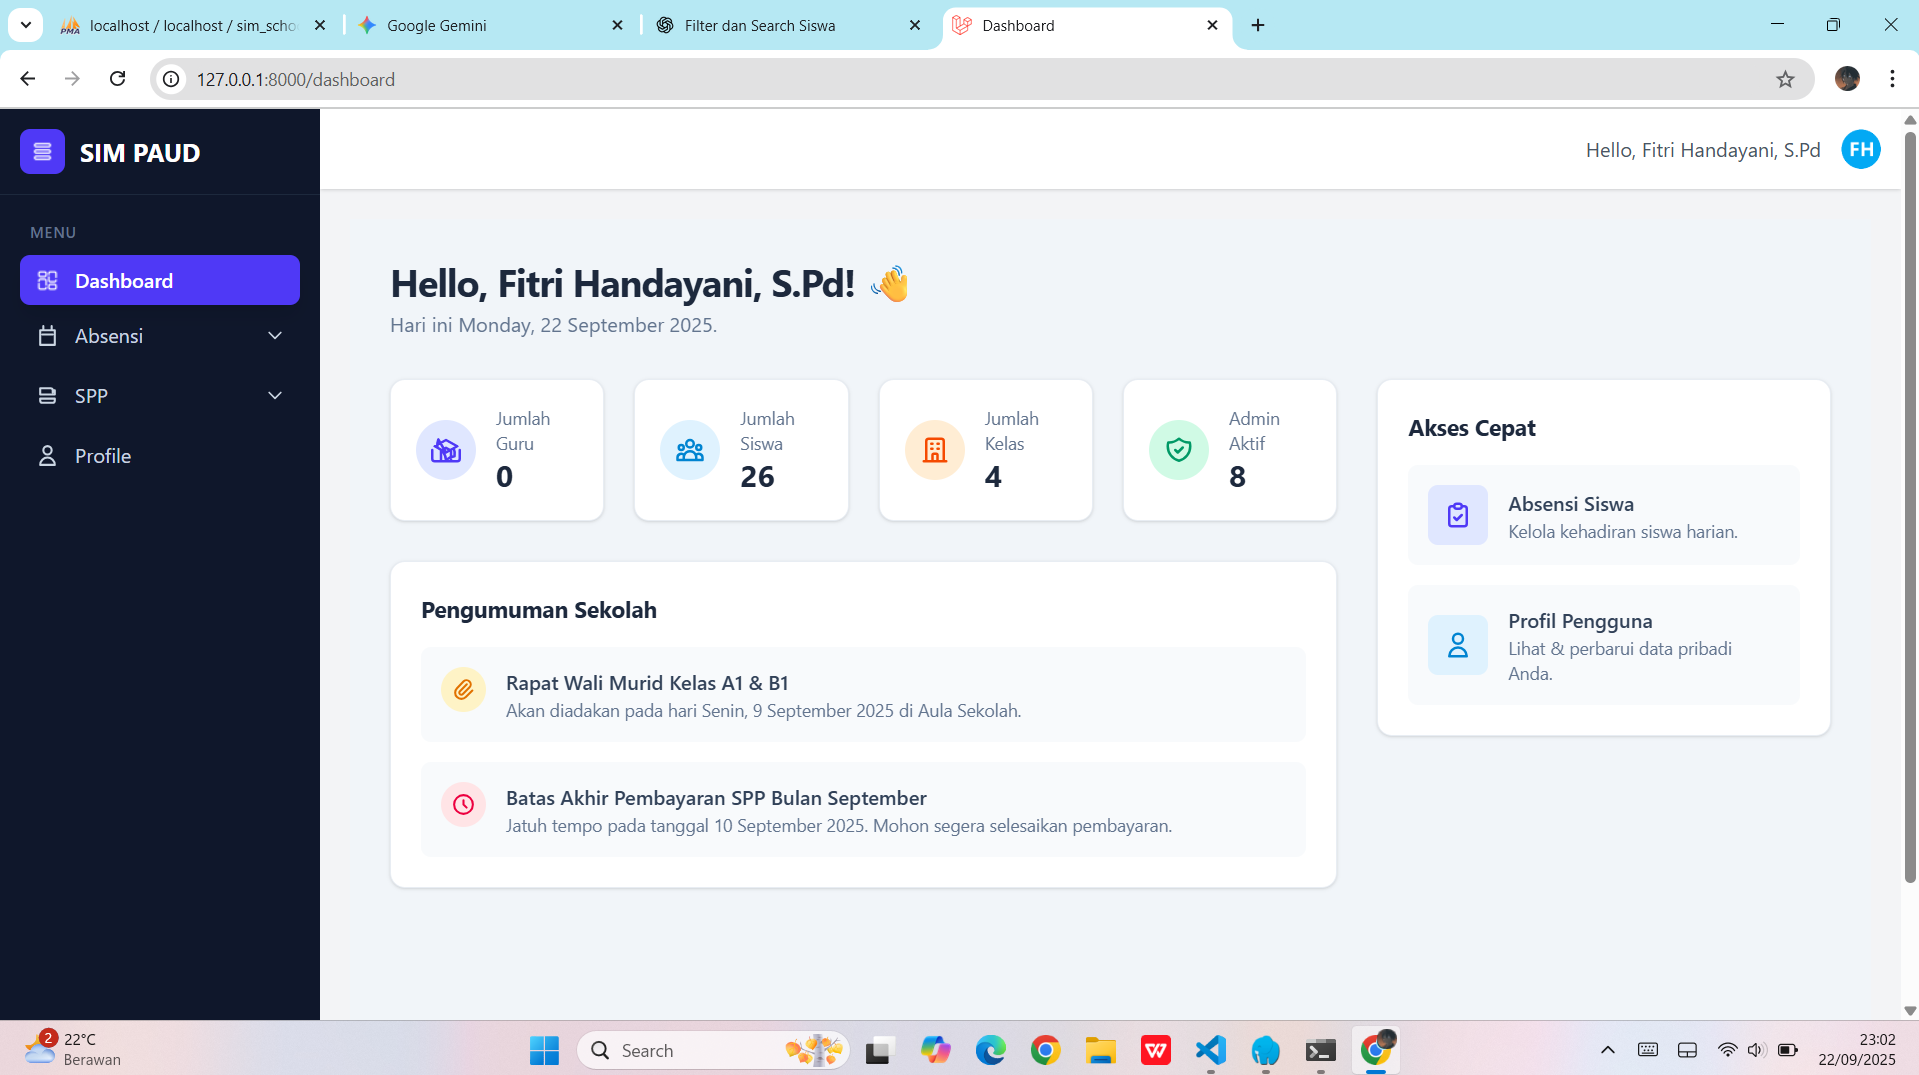The image size is (1919, 1075).
Task: Open Visual Studio Code from taskbar
Action: [1210, 1050]
